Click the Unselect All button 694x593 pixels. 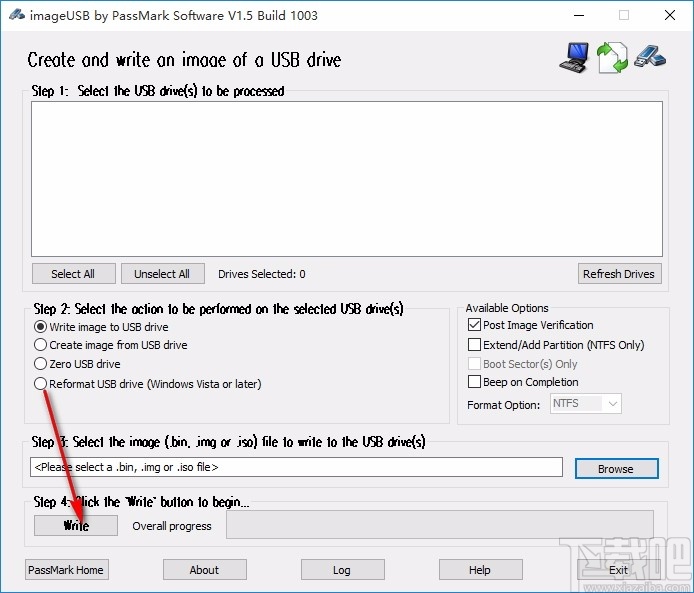pos(162,274)
